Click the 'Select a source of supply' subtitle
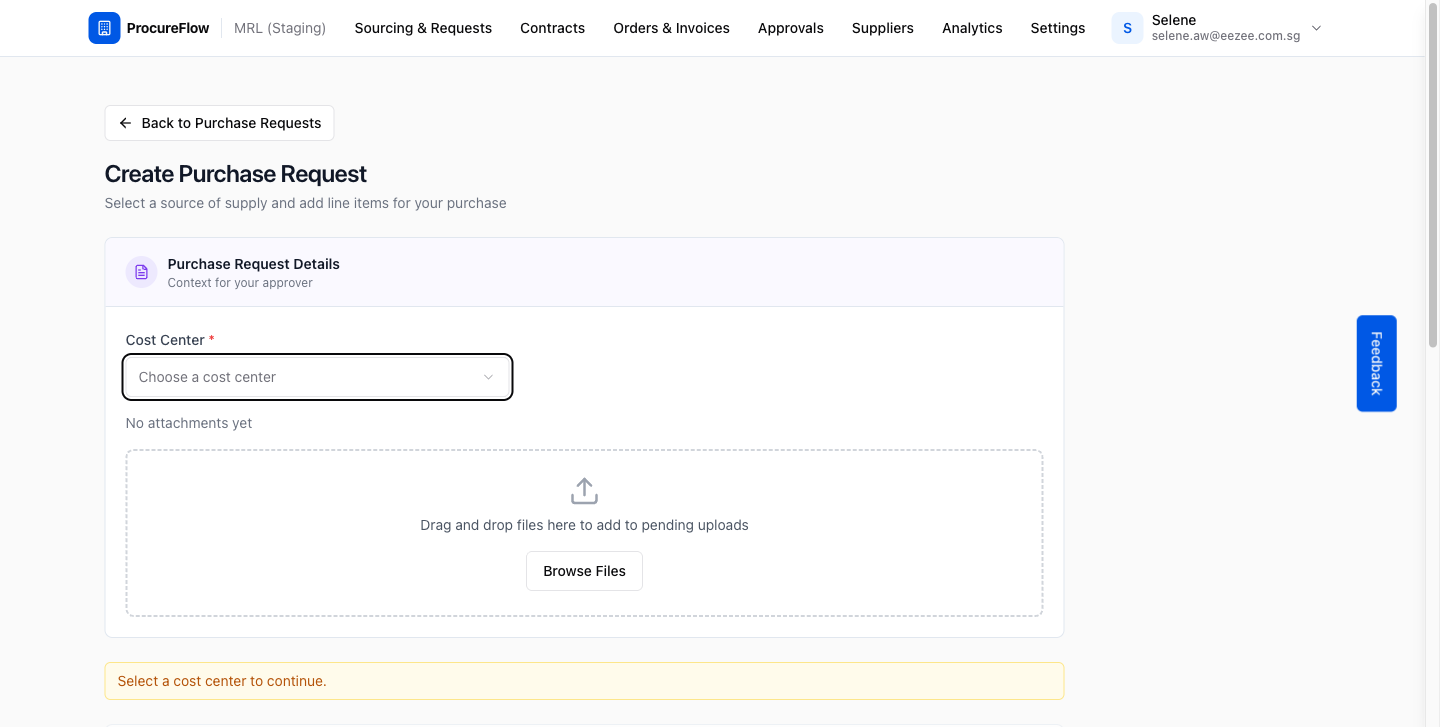Image resolution: width=1440 pixels, height=727 pixels. pyautogui.click(x=305, y=203)
